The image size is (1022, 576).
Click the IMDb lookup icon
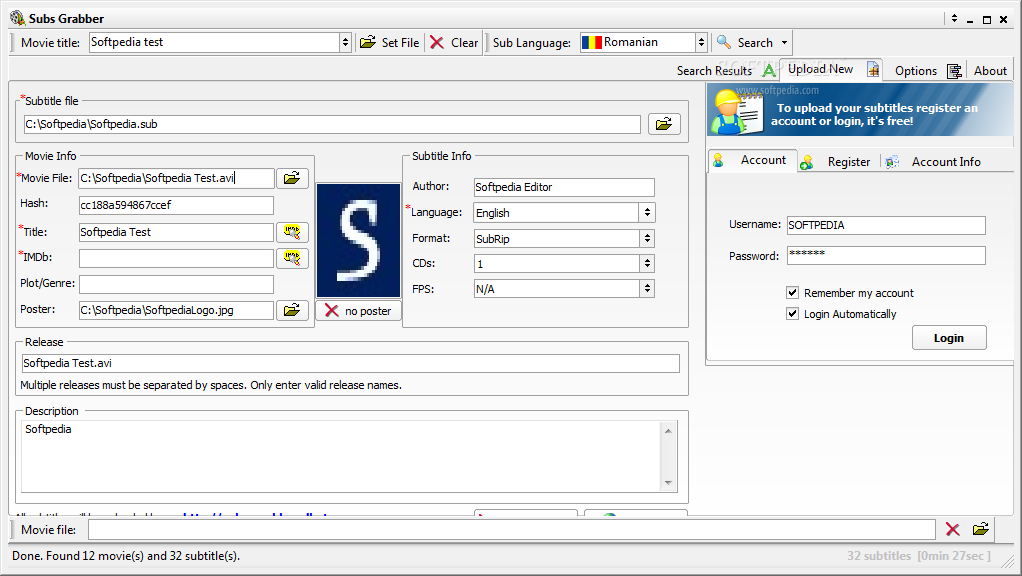coord(292,258)
